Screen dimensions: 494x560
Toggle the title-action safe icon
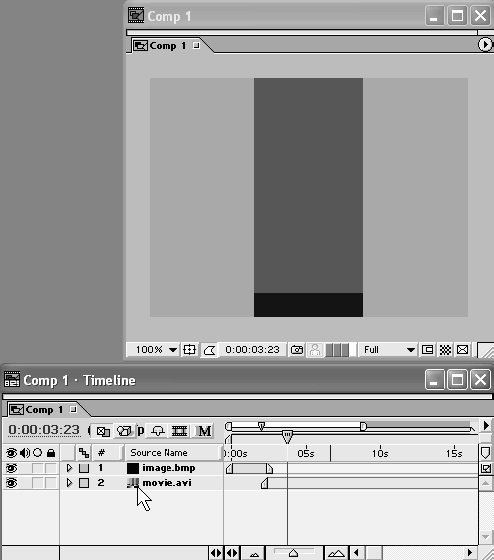pyautogui.click(x=189, y=350)
